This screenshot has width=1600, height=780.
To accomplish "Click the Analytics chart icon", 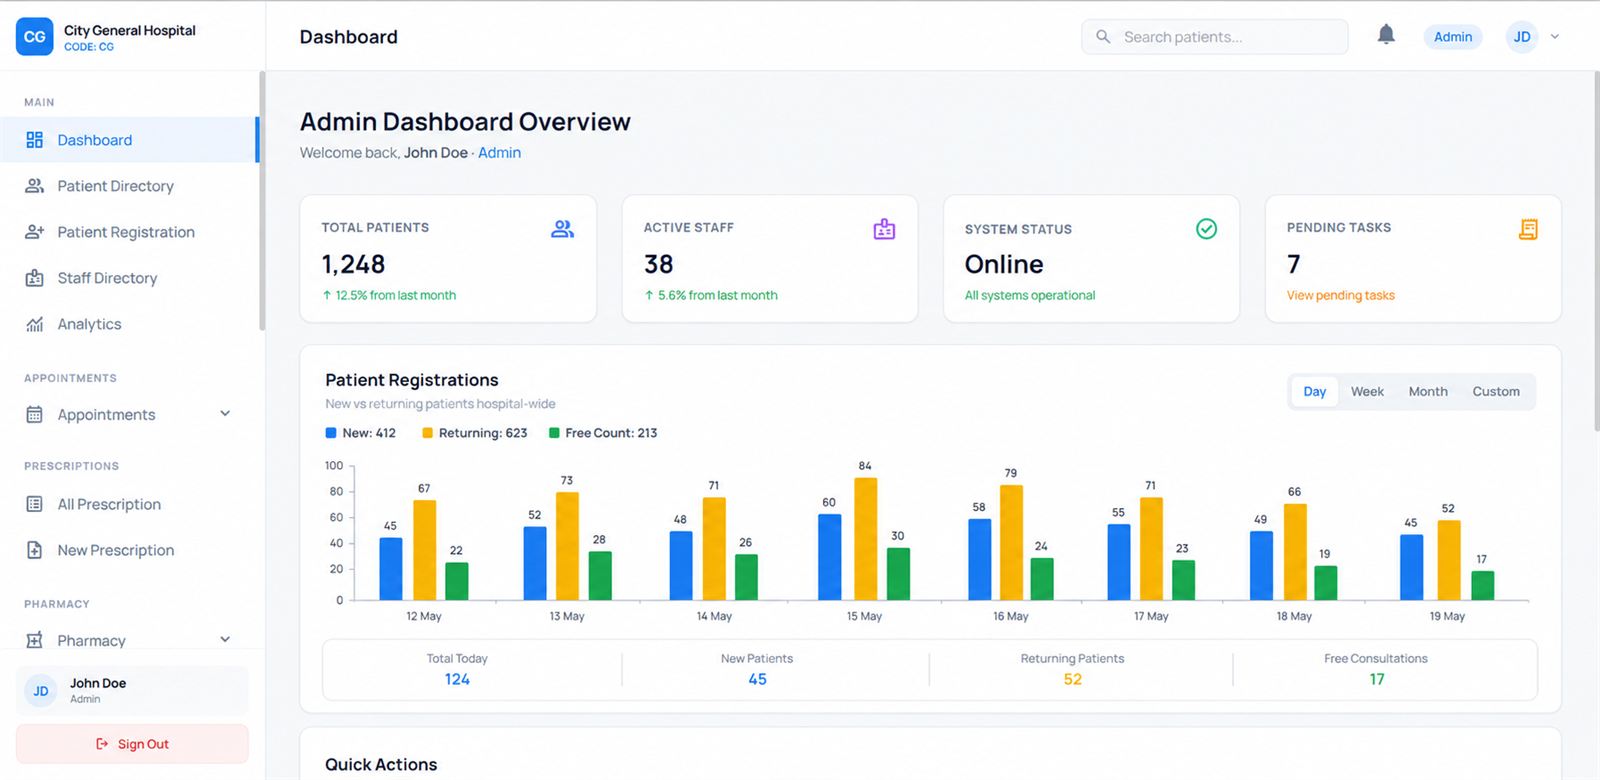I will 34,324.
